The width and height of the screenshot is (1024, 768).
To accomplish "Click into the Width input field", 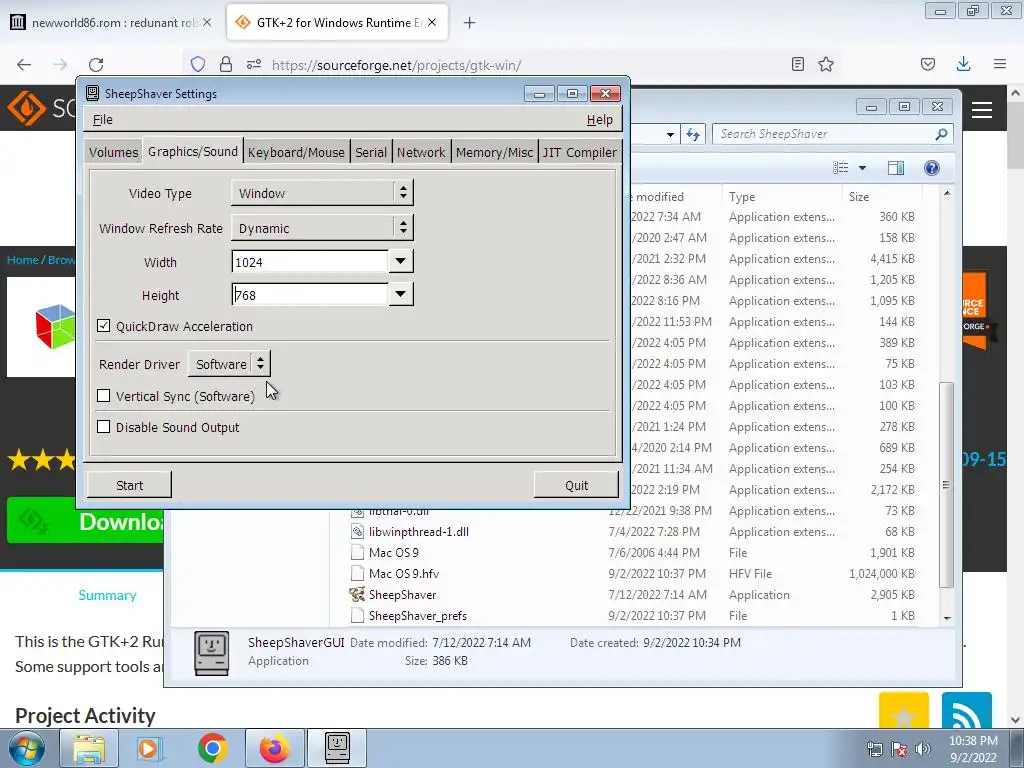I will (x=310, y=262).
